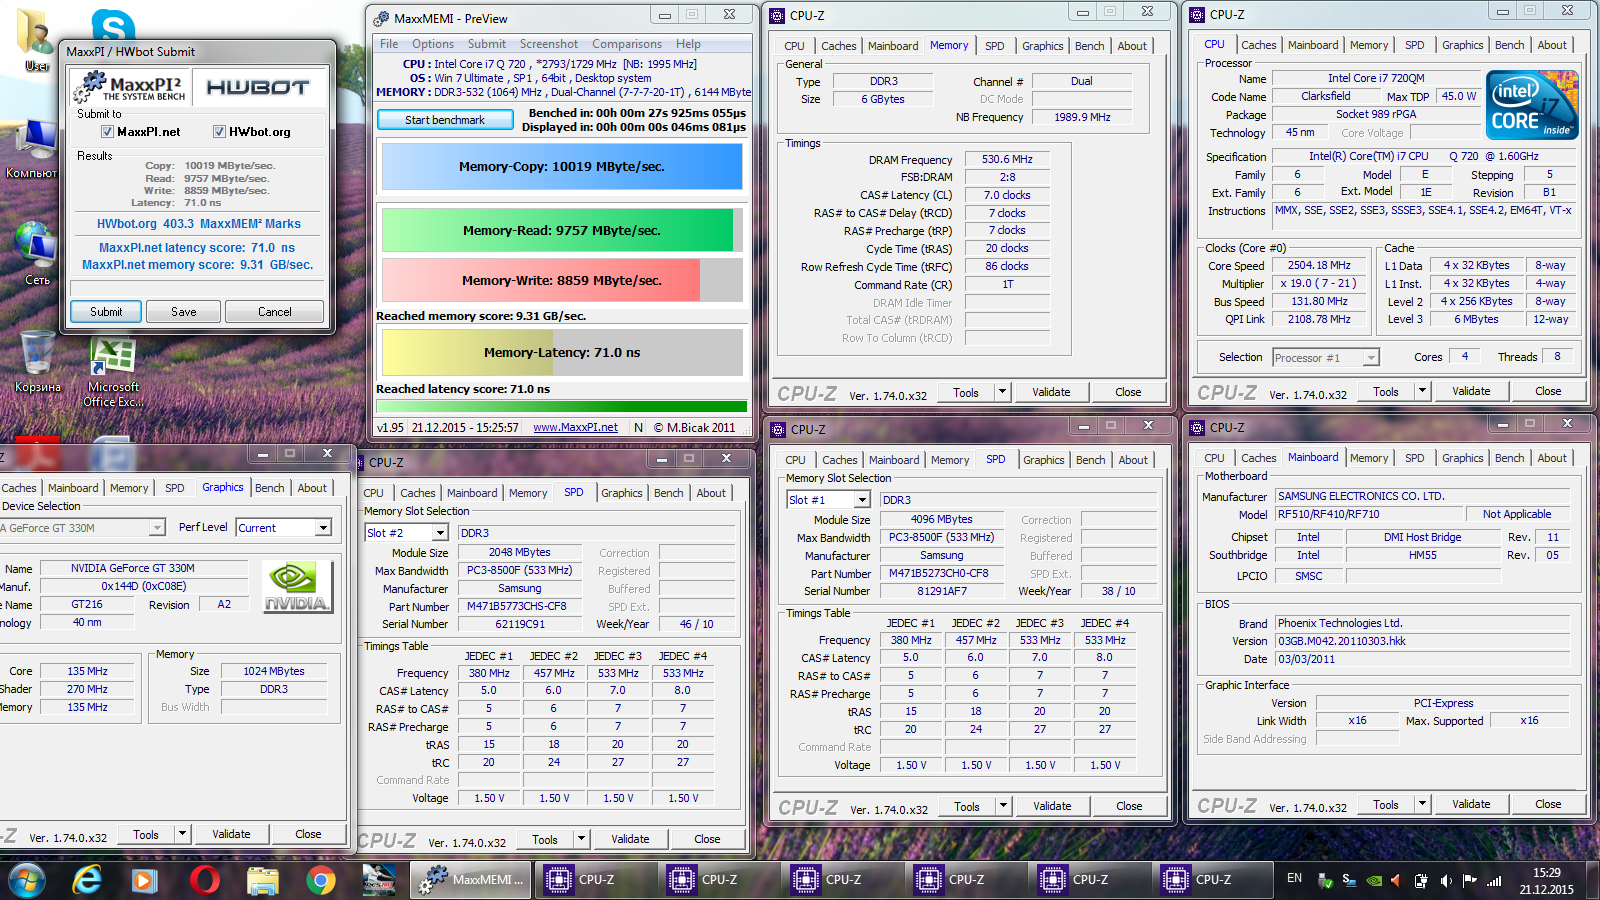
Task: Click the EN language indicator
Action: 1294,878
